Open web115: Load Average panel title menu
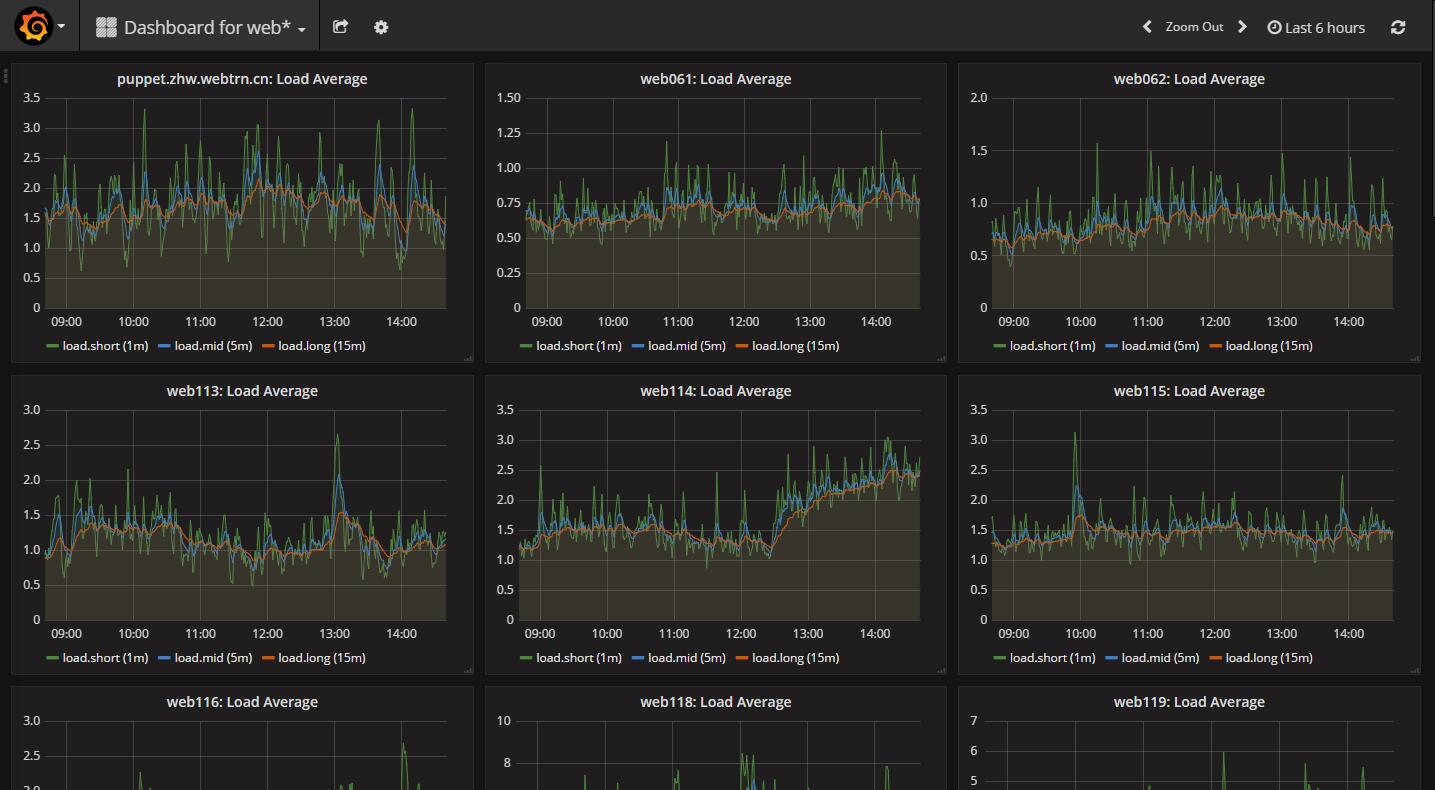The image size is (1435, 790). 1189,391
